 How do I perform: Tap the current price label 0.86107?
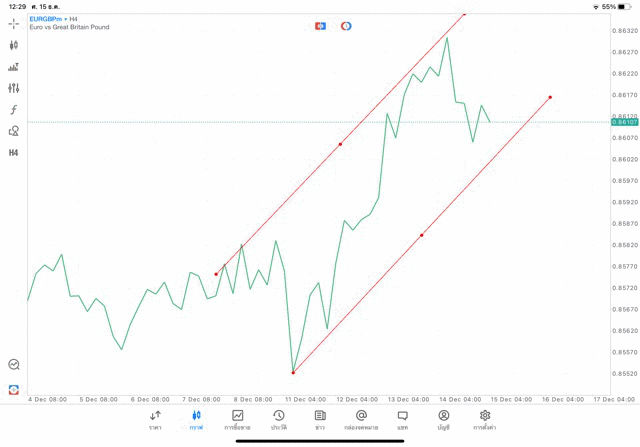tap(623, 122)
